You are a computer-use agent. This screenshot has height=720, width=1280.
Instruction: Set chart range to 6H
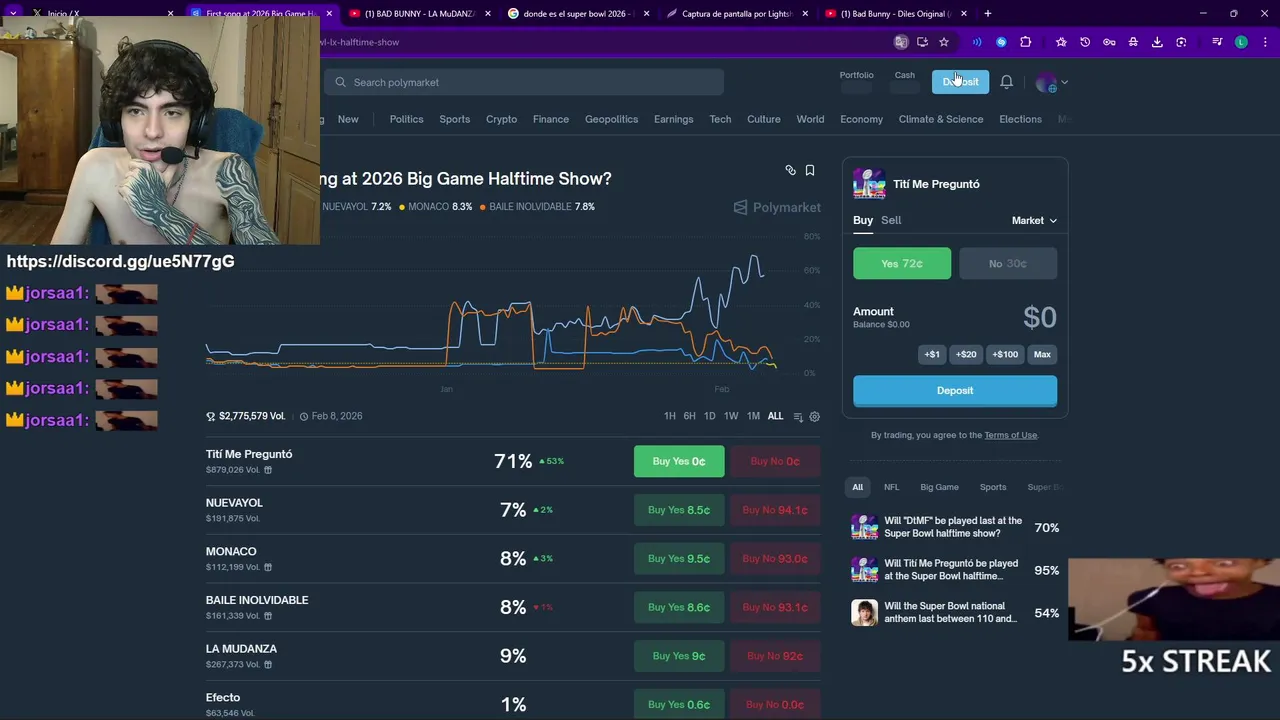(x=689, y=416)
